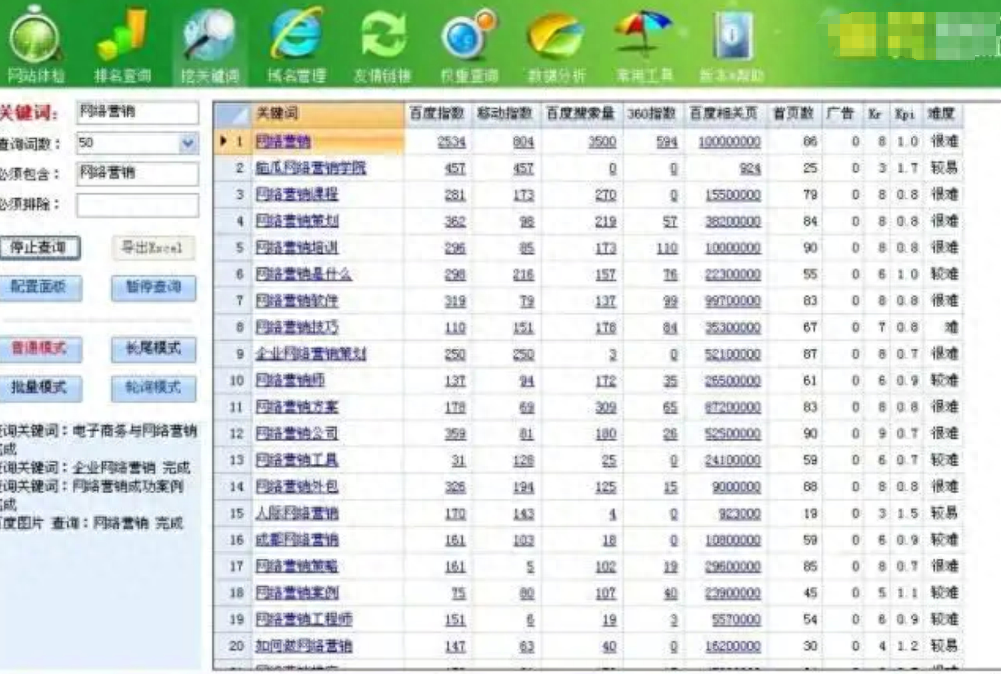Open the 配置面板 settings button
Viewport: 1001px width, 674px height.
[x=38, y=287]
